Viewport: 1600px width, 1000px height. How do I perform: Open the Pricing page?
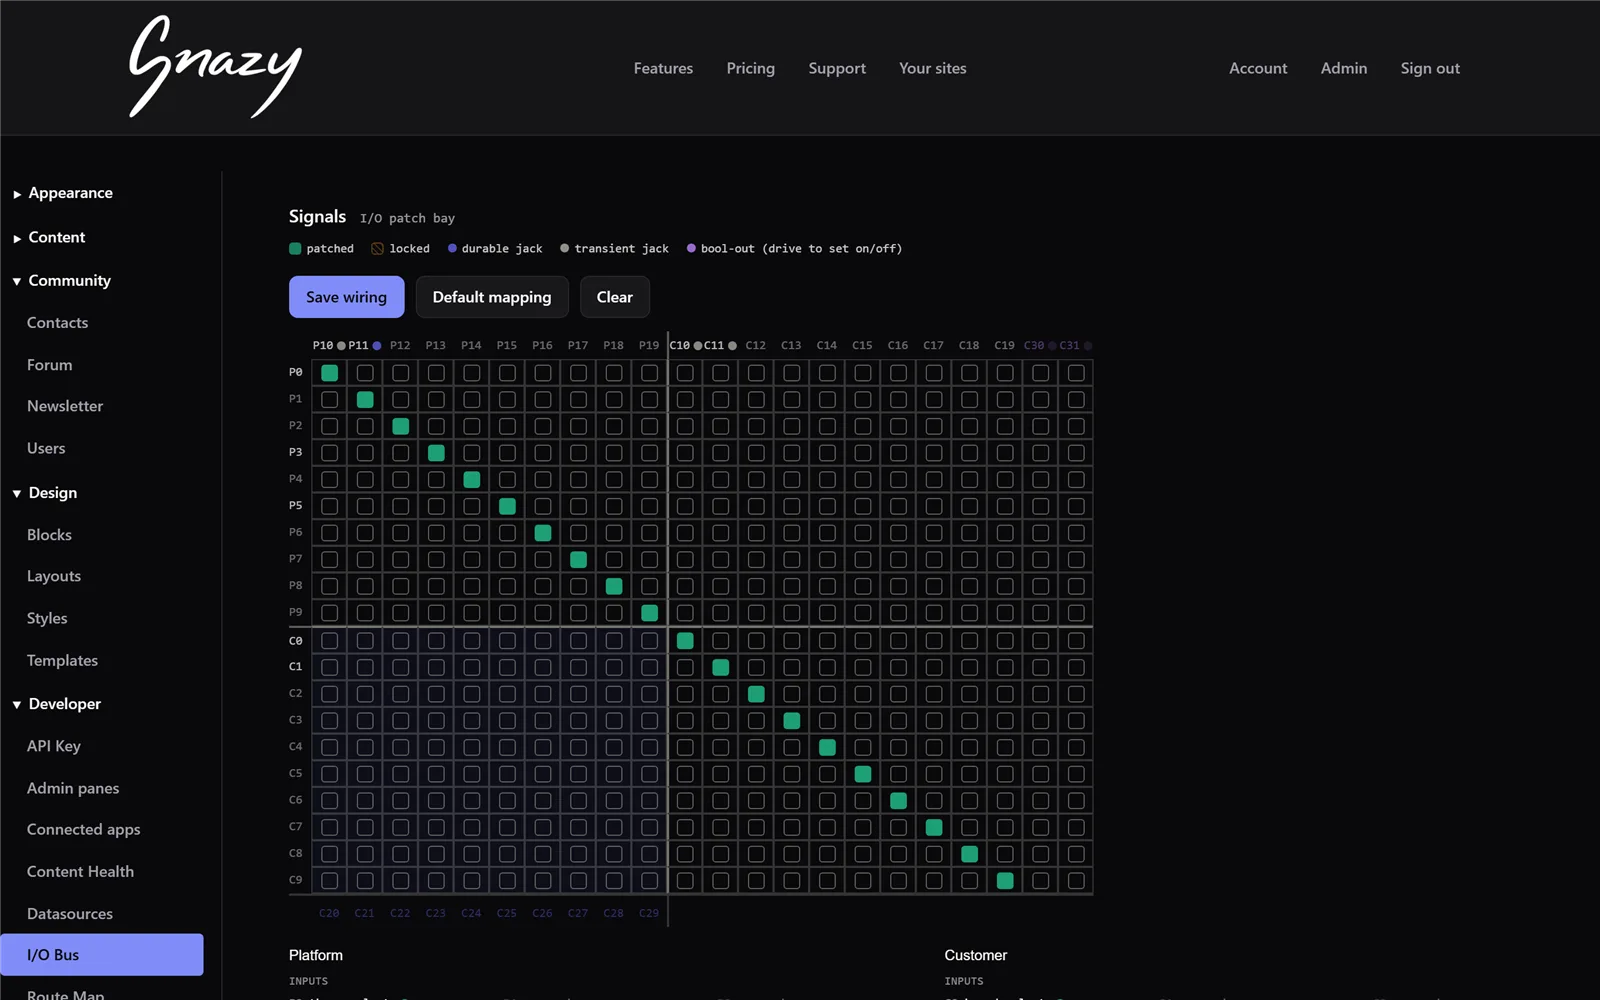click(x=750, y=68)
